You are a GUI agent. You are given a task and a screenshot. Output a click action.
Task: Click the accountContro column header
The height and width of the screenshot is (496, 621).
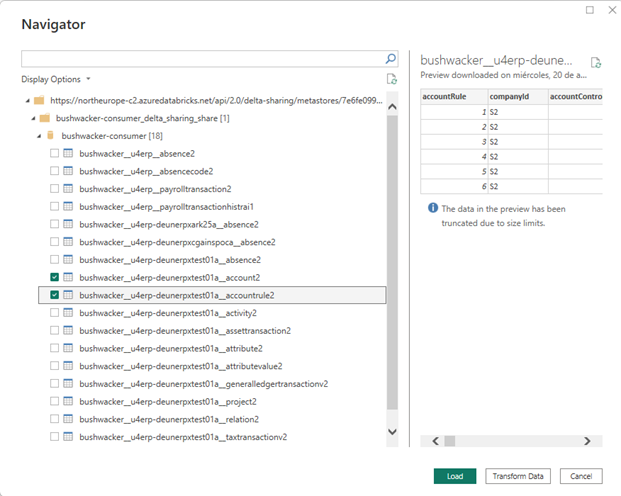[x=575, y=96]
